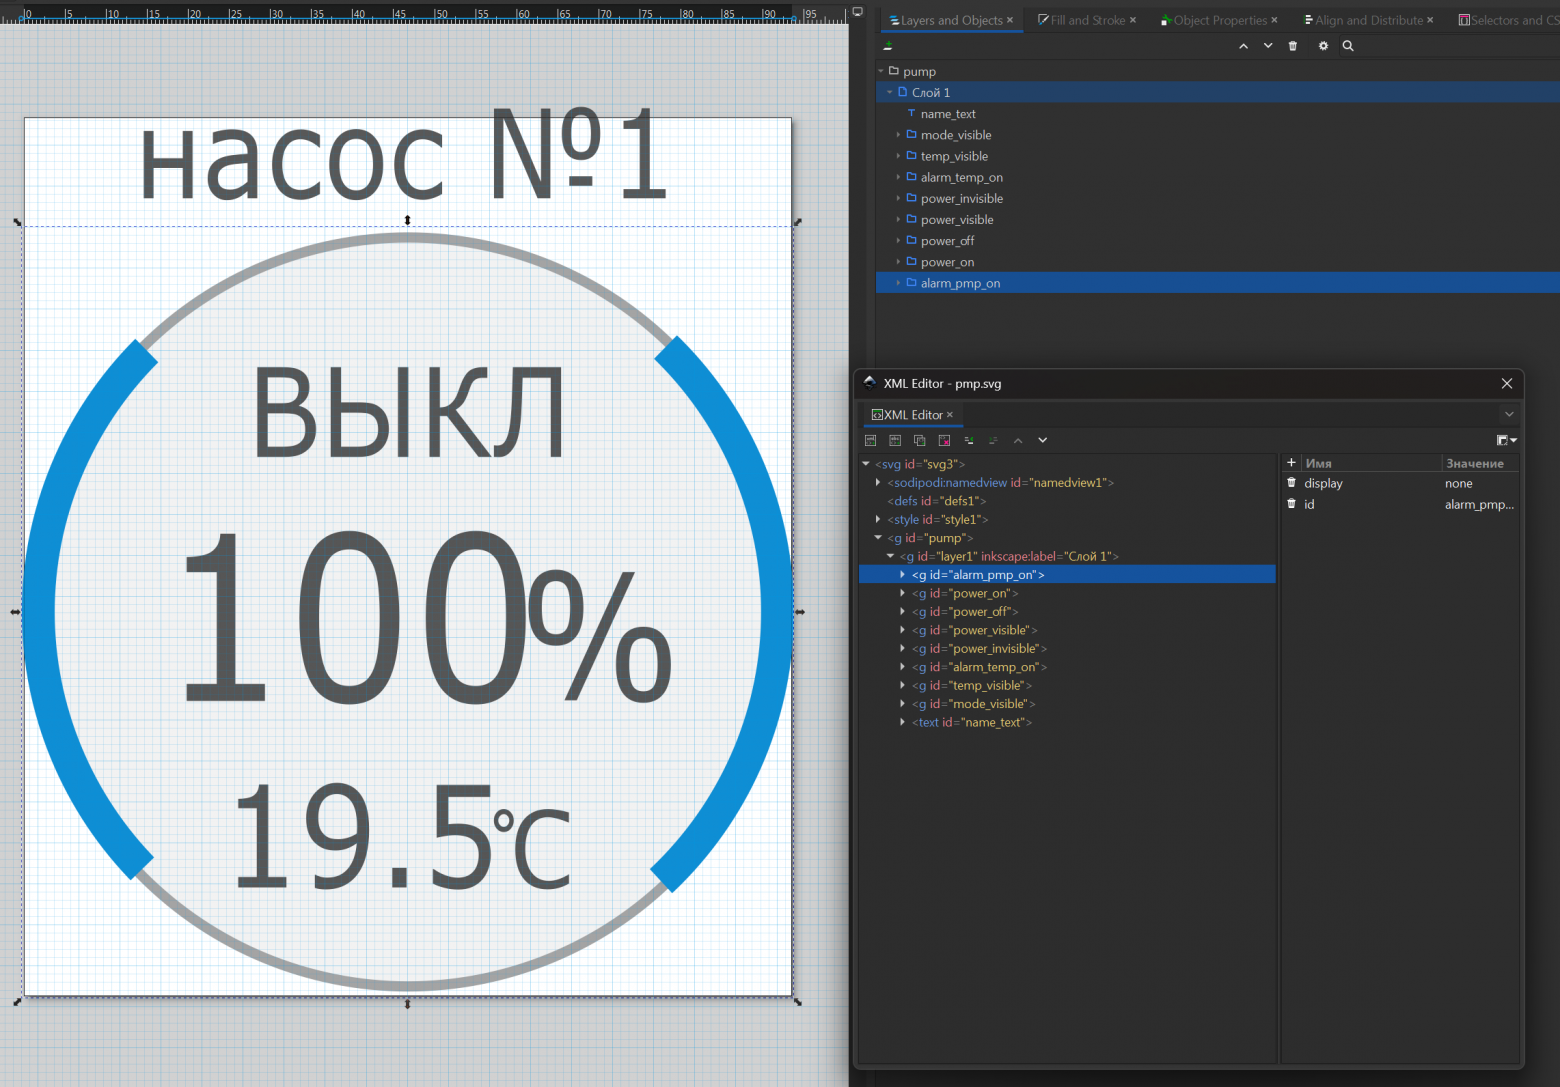The height and width of the screenshot is (1087, 1560).
Task: Select alarm_temp_on node in XML tree
Action: (x=979, y=667)
